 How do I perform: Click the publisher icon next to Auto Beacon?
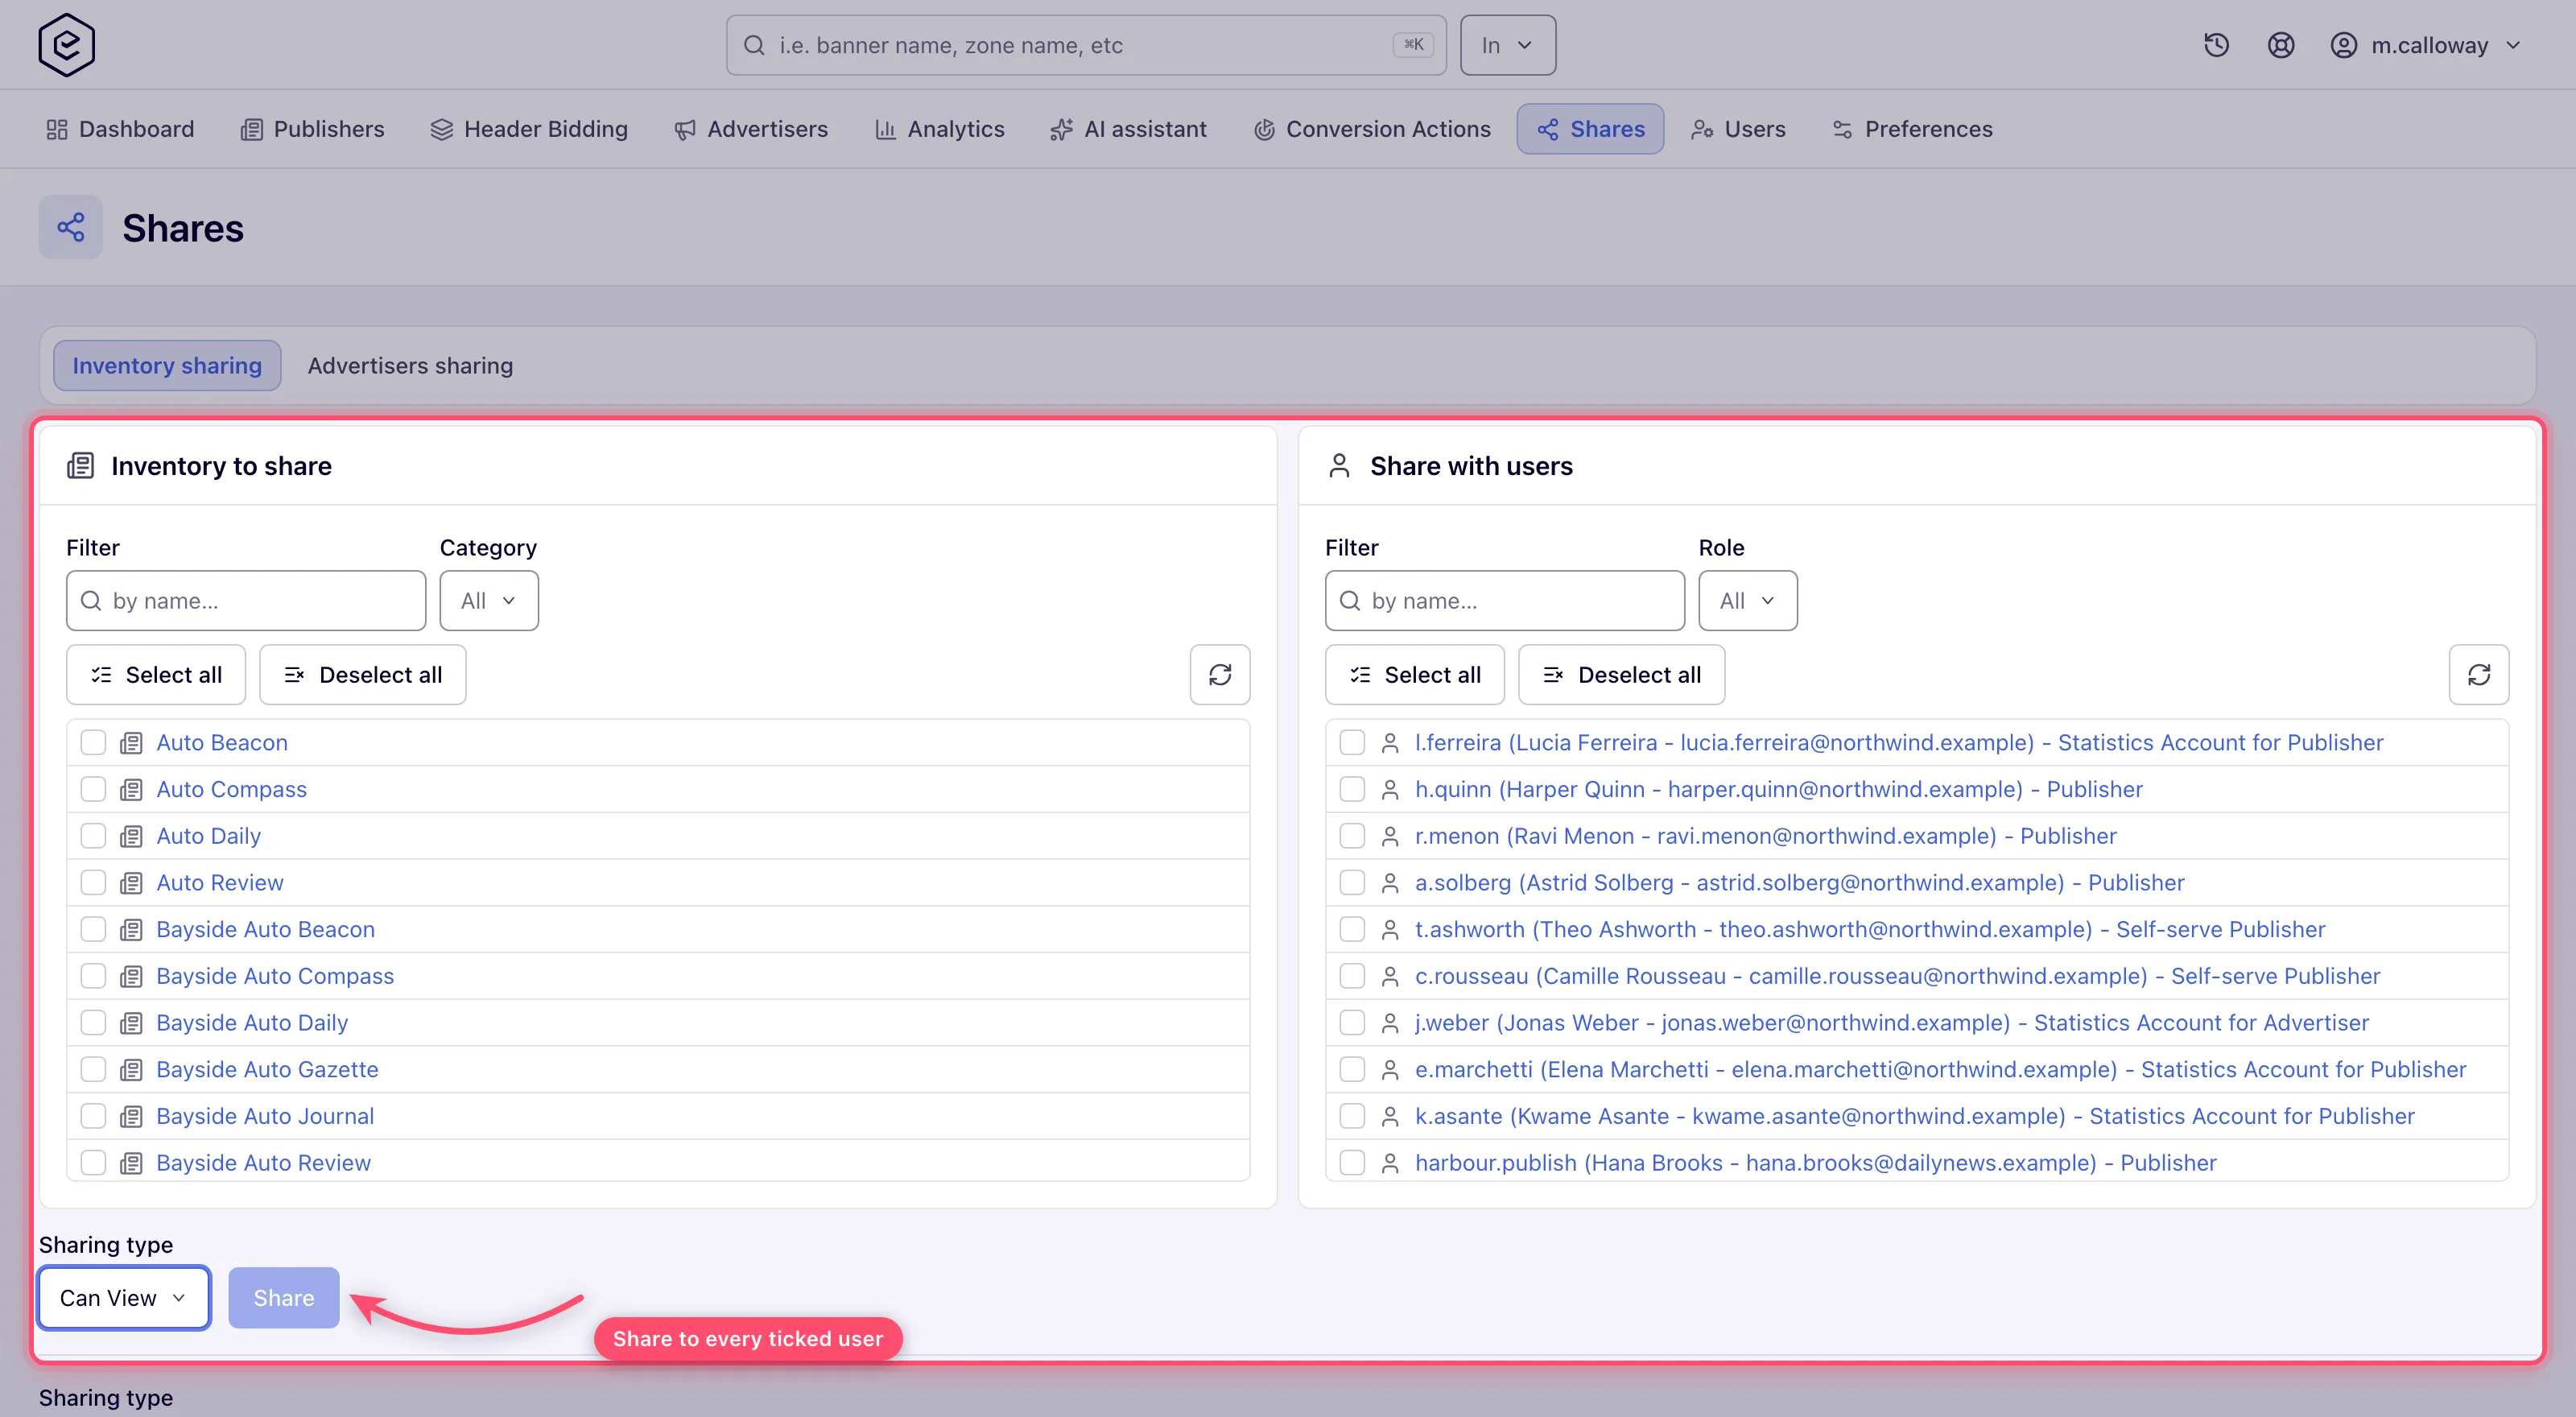coord(131,743)
